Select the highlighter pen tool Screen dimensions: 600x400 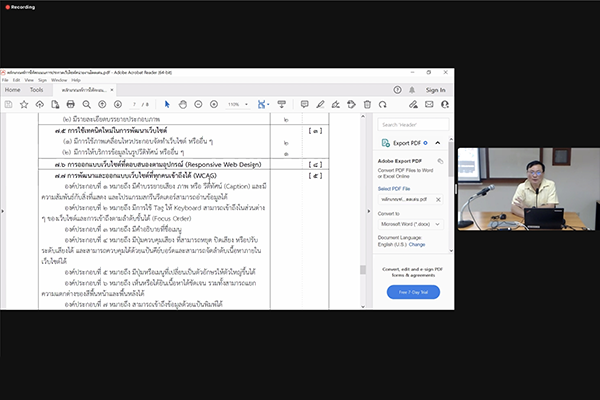pos(320,104)
